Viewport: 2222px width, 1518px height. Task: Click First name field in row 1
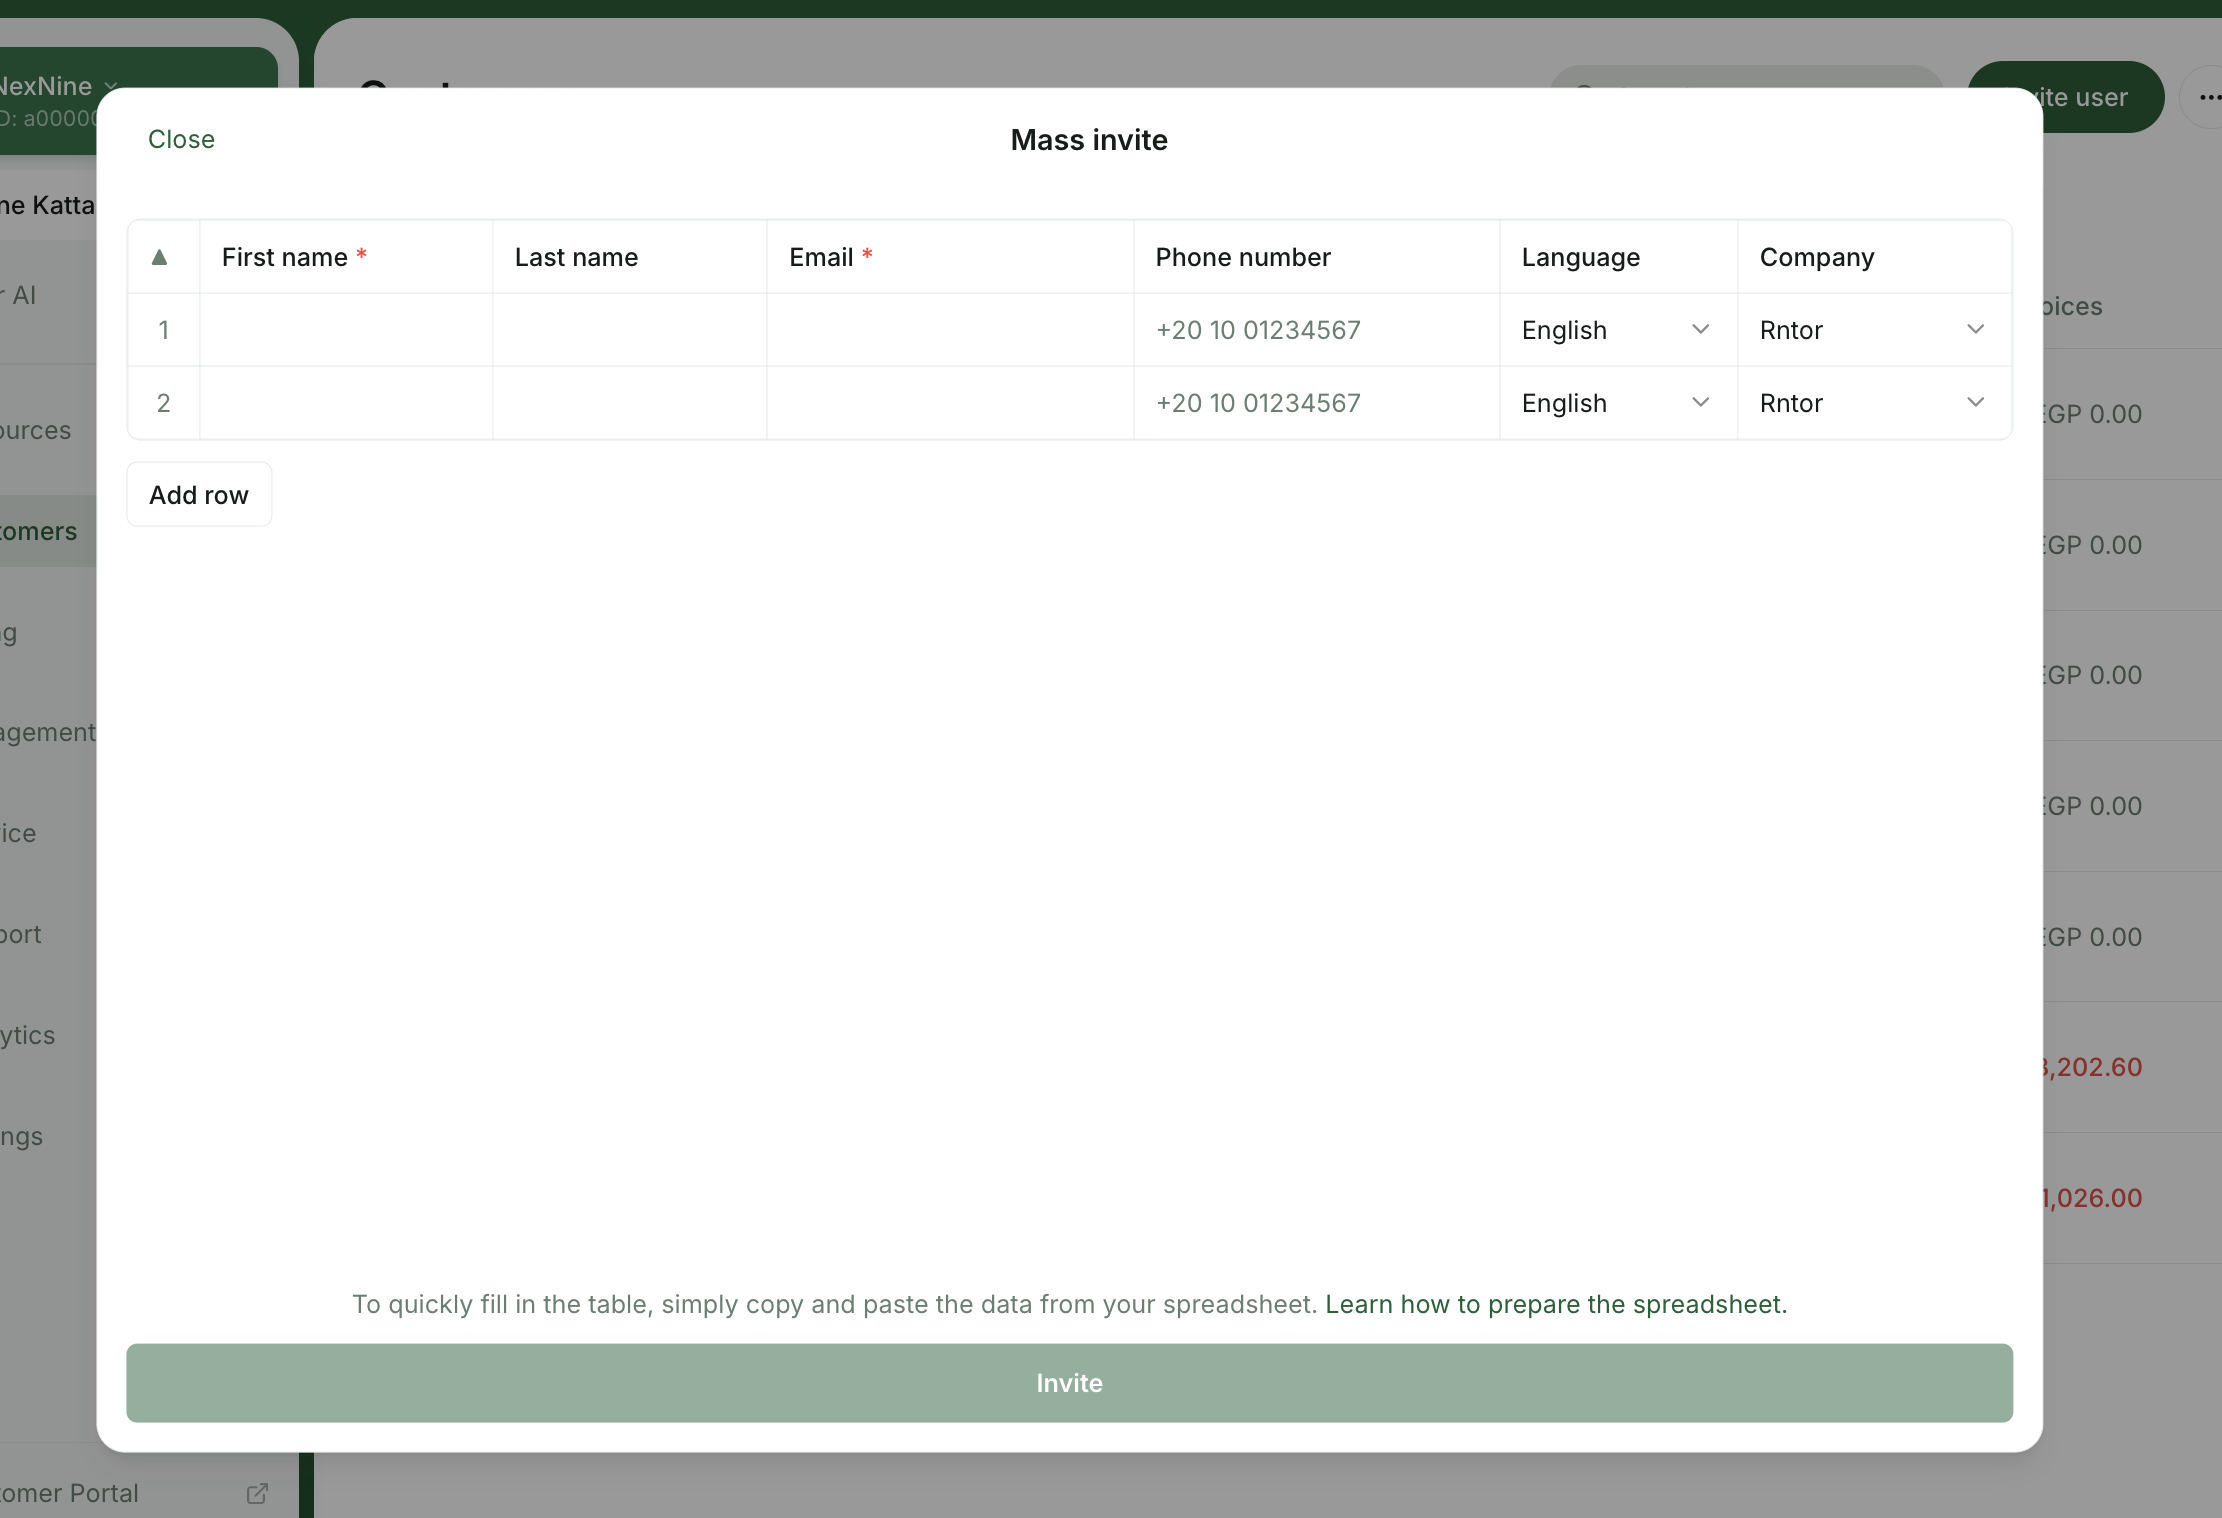[x=346, y=330]
